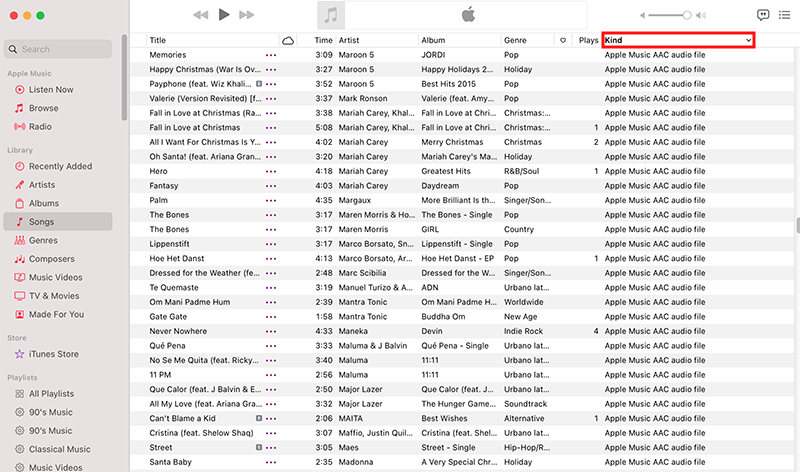
Task: Open more options for Te Quemaste
Action: pos(271,288)
